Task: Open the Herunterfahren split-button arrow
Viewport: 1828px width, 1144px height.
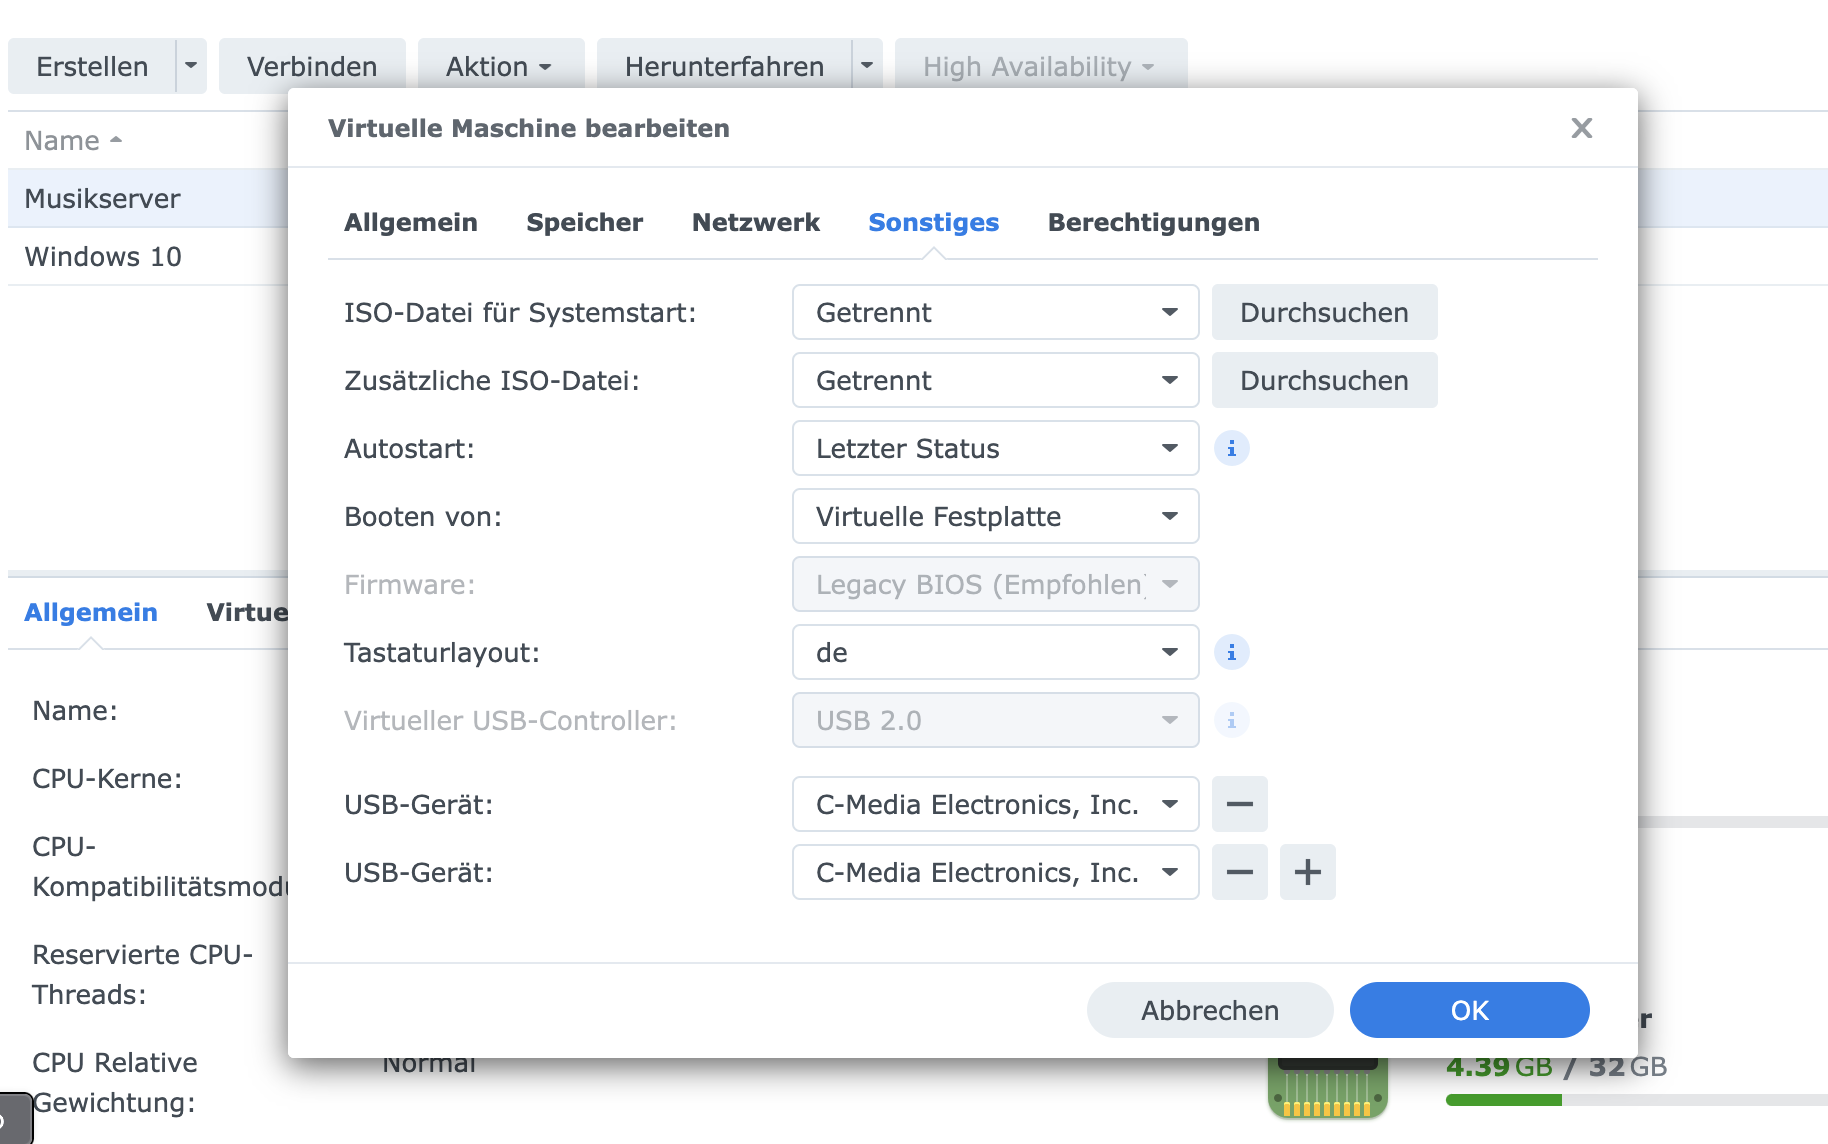Action: coord(867,66)
